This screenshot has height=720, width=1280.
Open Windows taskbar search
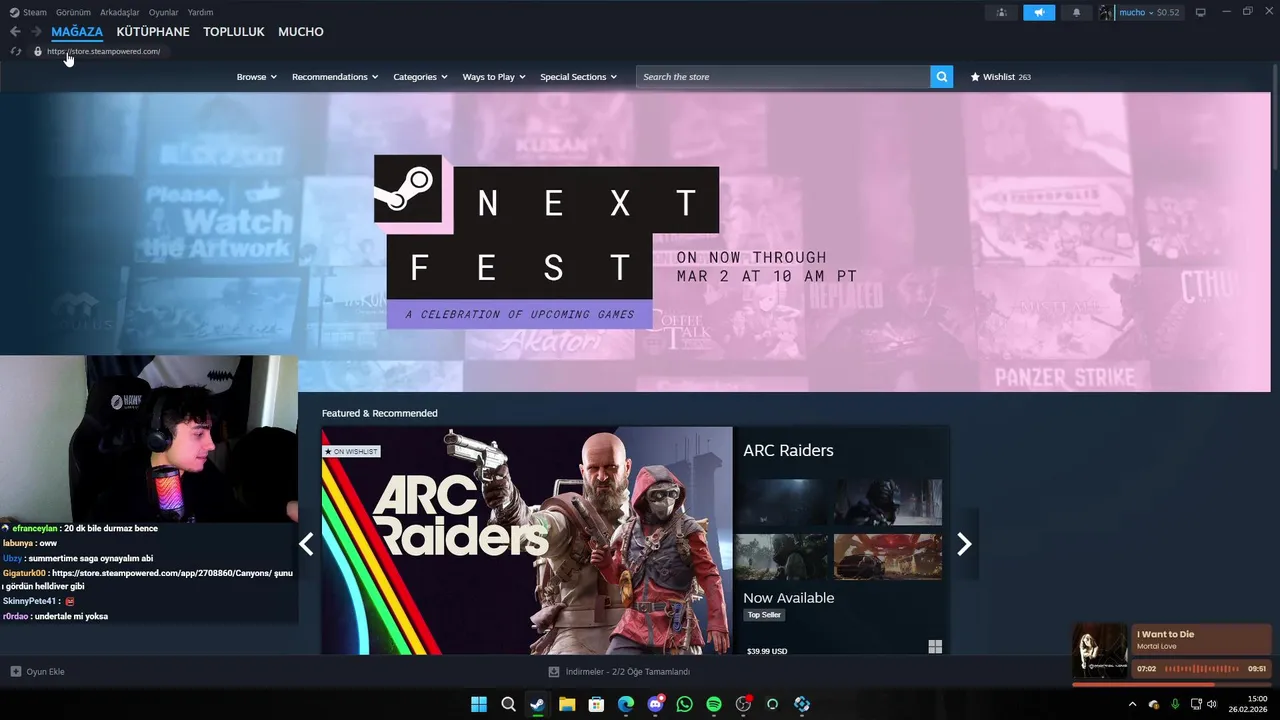tap(508, 704)
